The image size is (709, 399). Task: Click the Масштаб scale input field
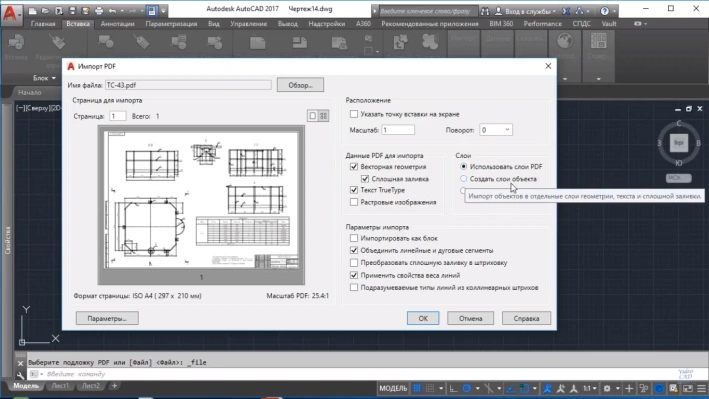tap(398, 130)
